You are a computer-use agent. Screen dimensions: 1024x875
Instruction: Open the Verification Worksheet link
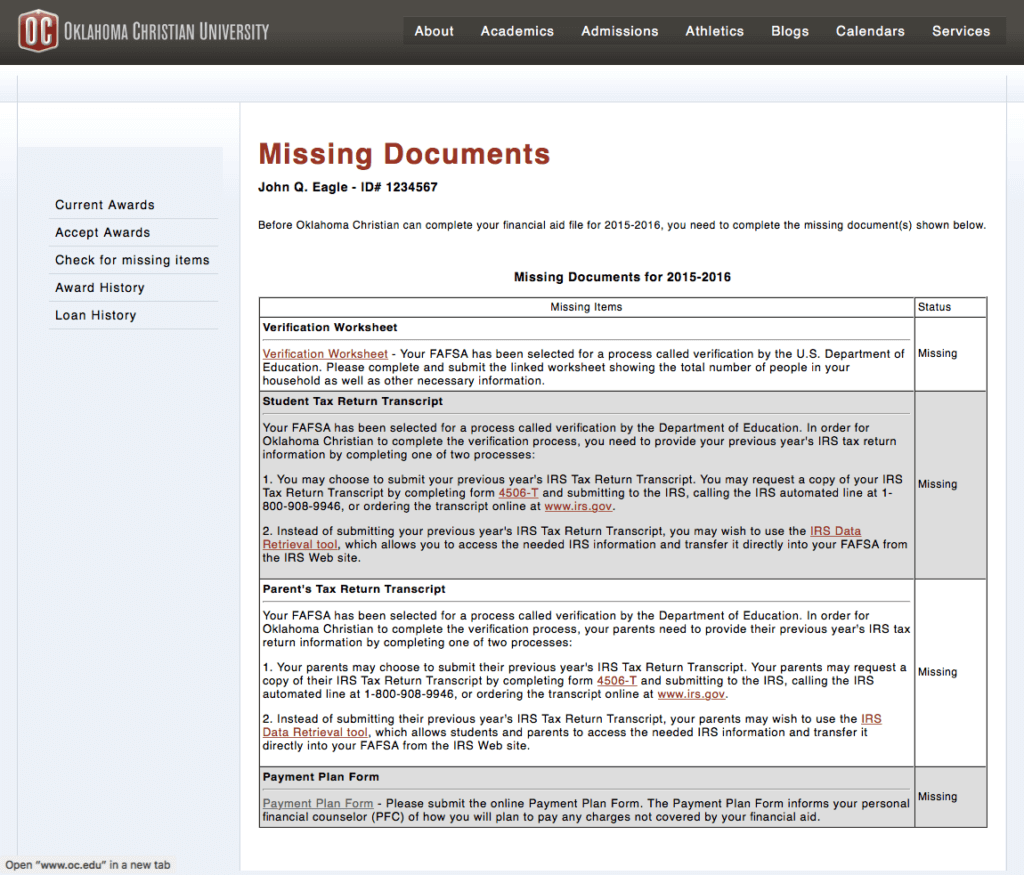325,353
